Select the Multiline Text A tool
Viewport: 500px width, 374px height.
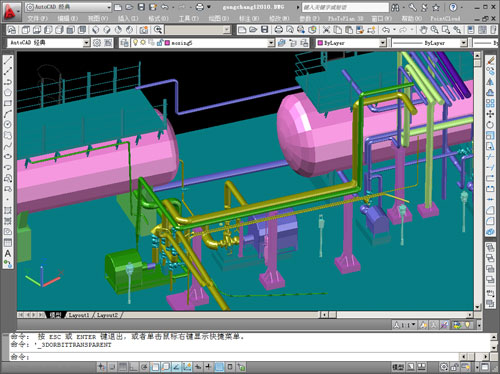8,253
